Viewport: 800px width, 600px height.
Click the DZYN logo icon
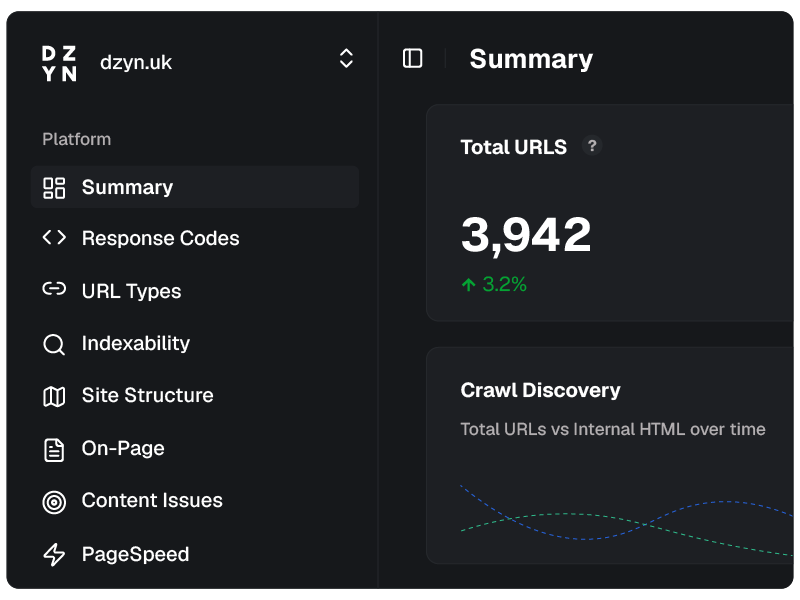point(59,63)
